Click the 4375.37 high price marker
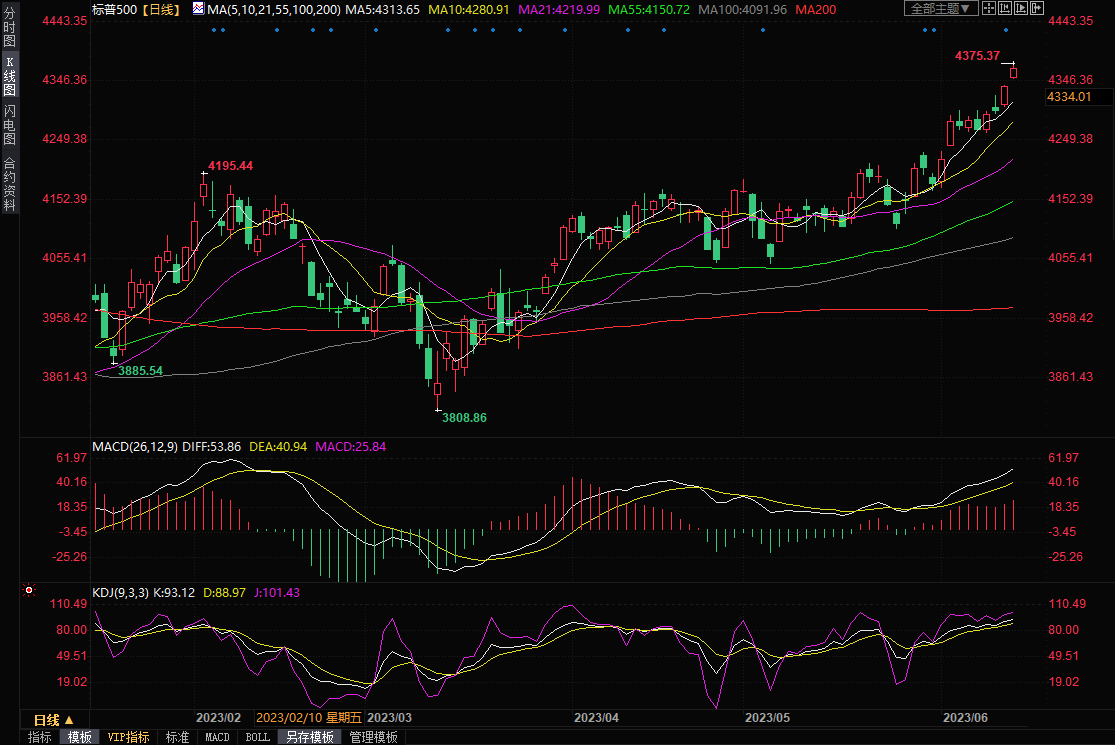This screenshot has height=745, width=1115. (978, 56)
